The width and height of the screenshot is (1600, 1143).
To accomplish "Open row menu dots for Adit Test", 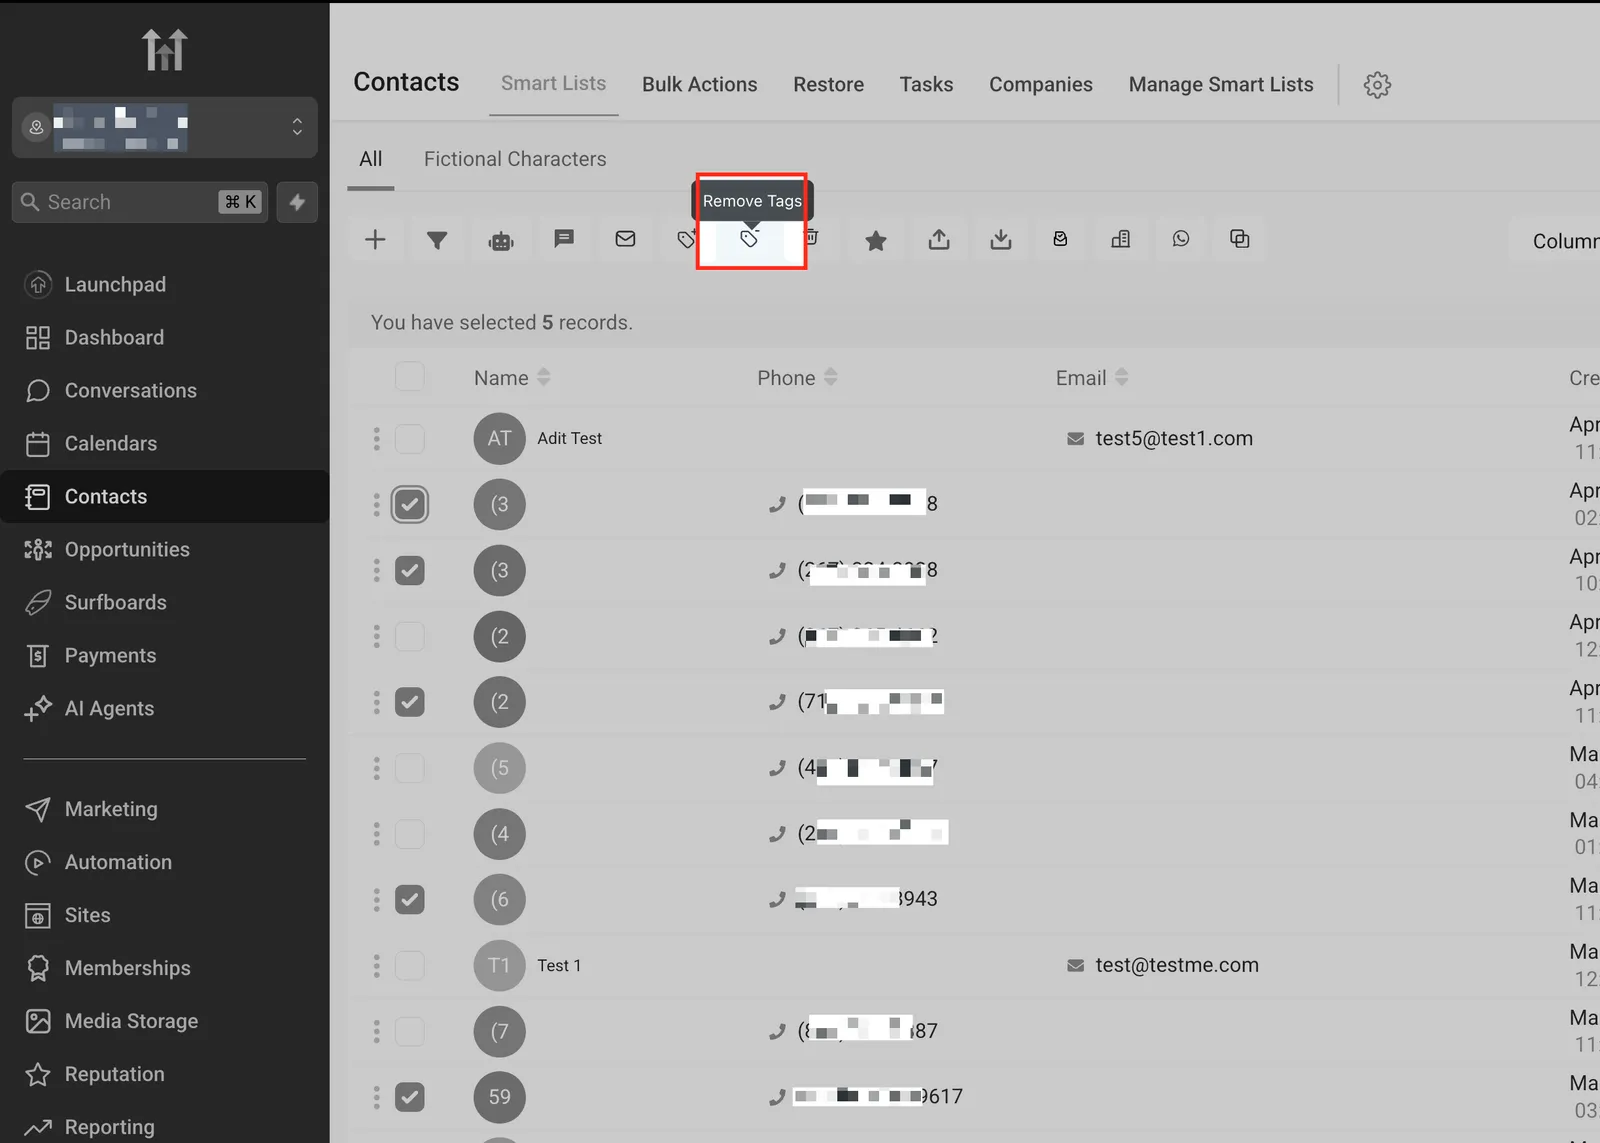I will pos(377,439).
